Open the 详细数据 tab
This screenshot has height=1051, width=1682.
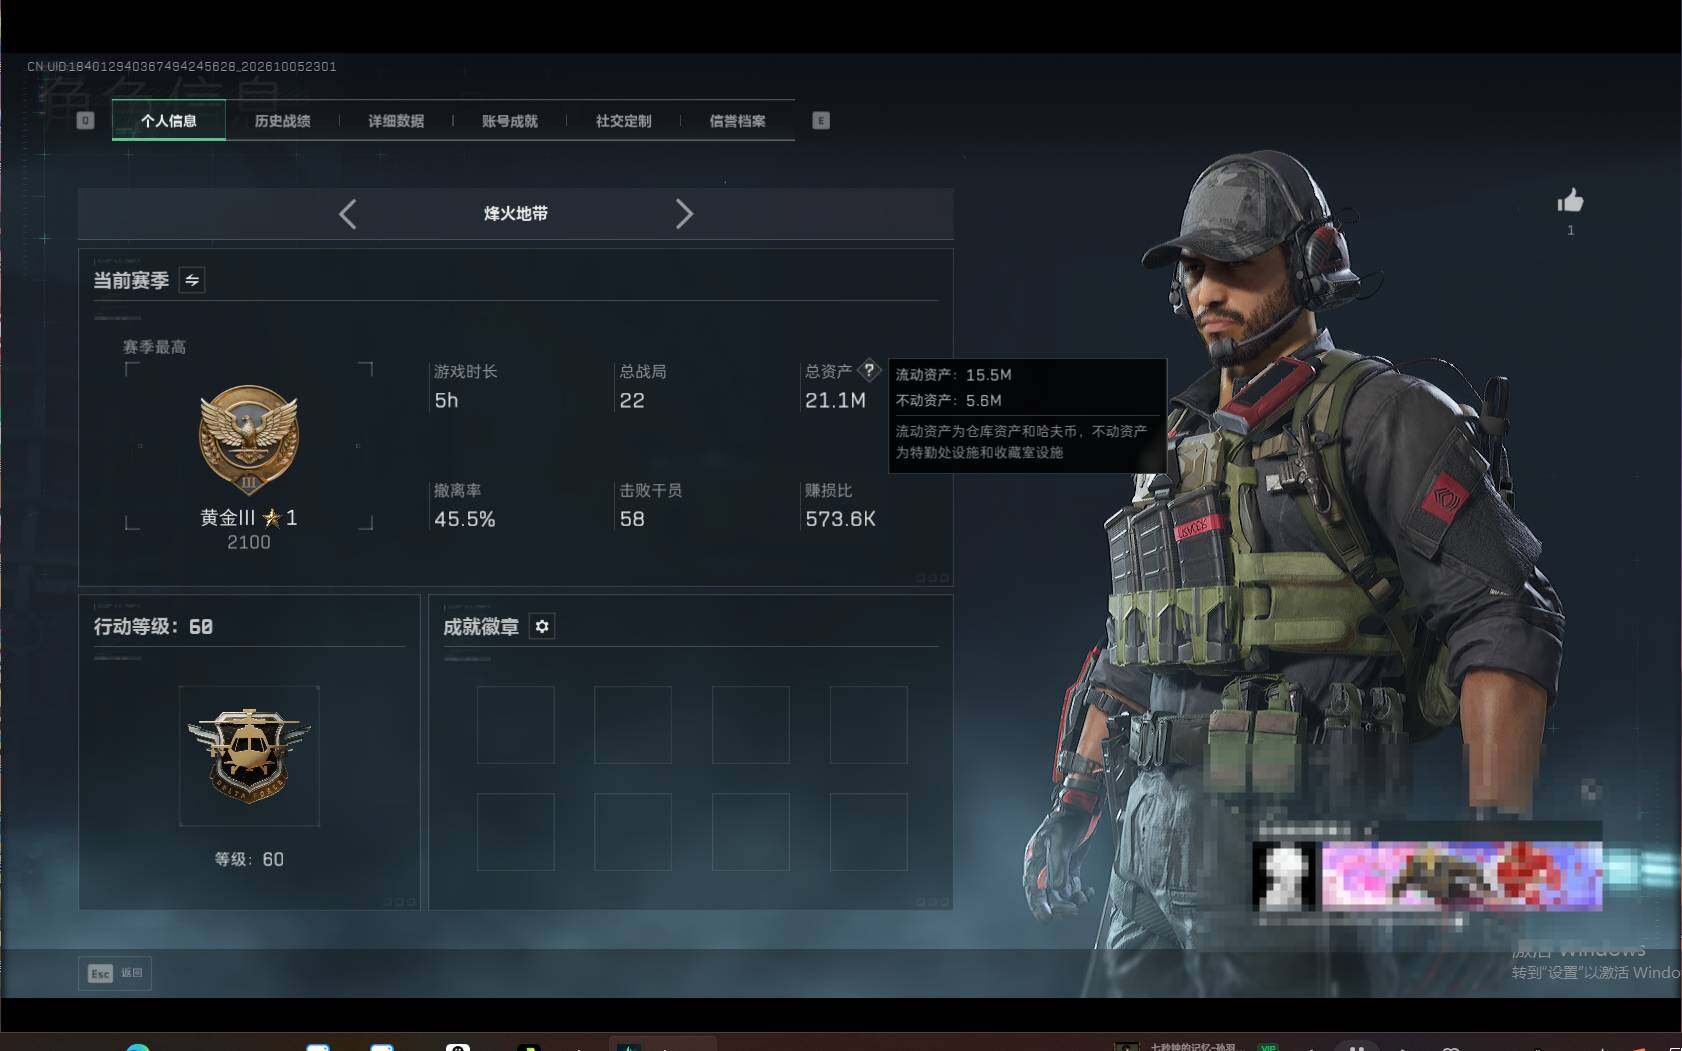tap(396, 121)
